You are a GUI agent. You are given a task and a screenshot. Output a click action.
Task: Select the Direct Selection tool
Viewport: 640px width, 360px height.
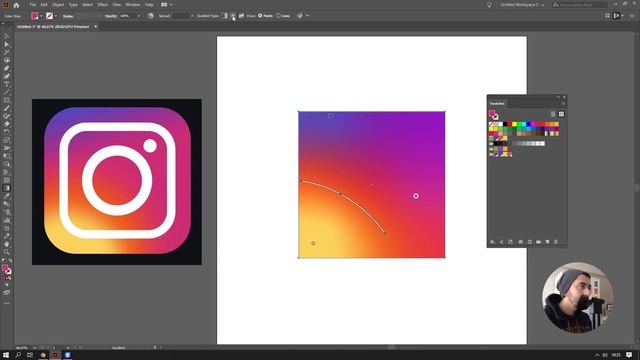pyautogui.click(x=7, y=44)
